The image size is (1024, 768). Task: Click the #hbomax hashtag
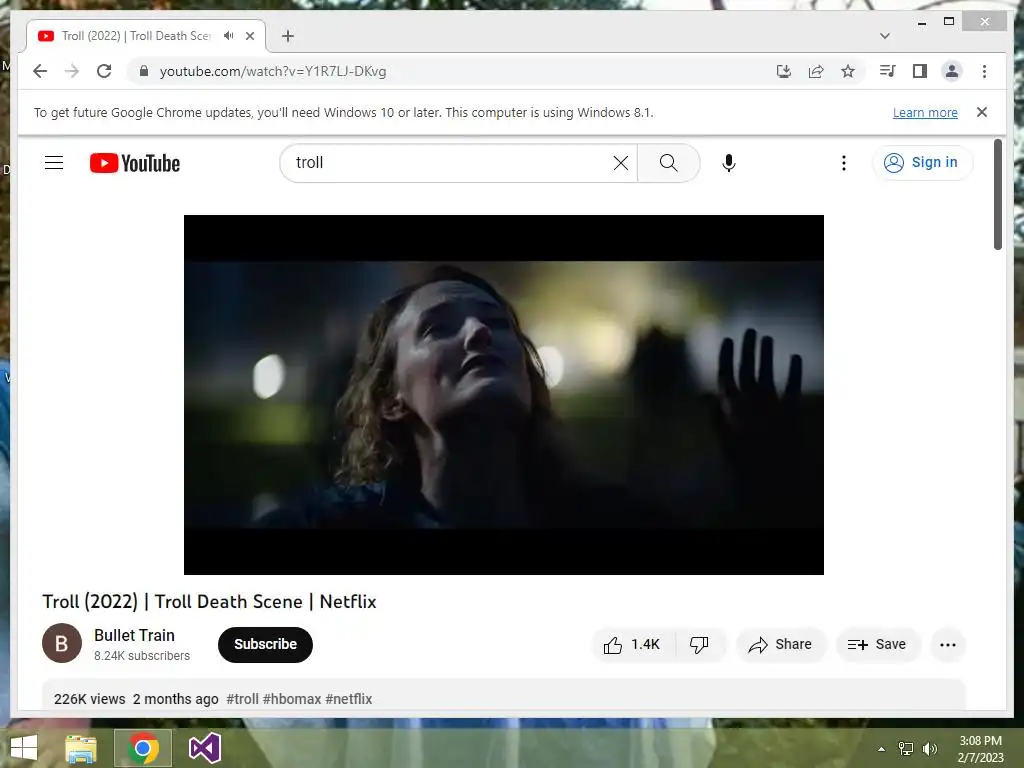click(292, 699)
